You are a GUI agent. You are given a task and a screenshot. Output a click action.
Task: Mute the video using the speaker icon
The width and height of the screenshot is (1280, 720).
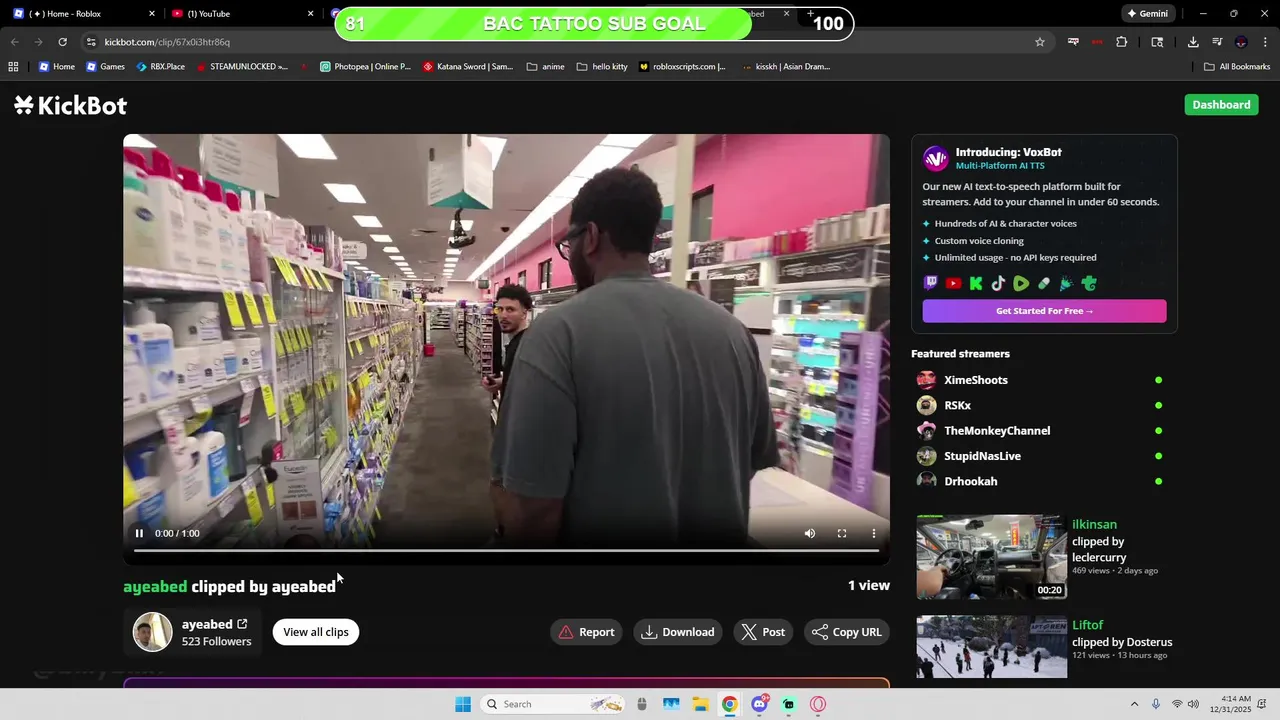(810, 533)
